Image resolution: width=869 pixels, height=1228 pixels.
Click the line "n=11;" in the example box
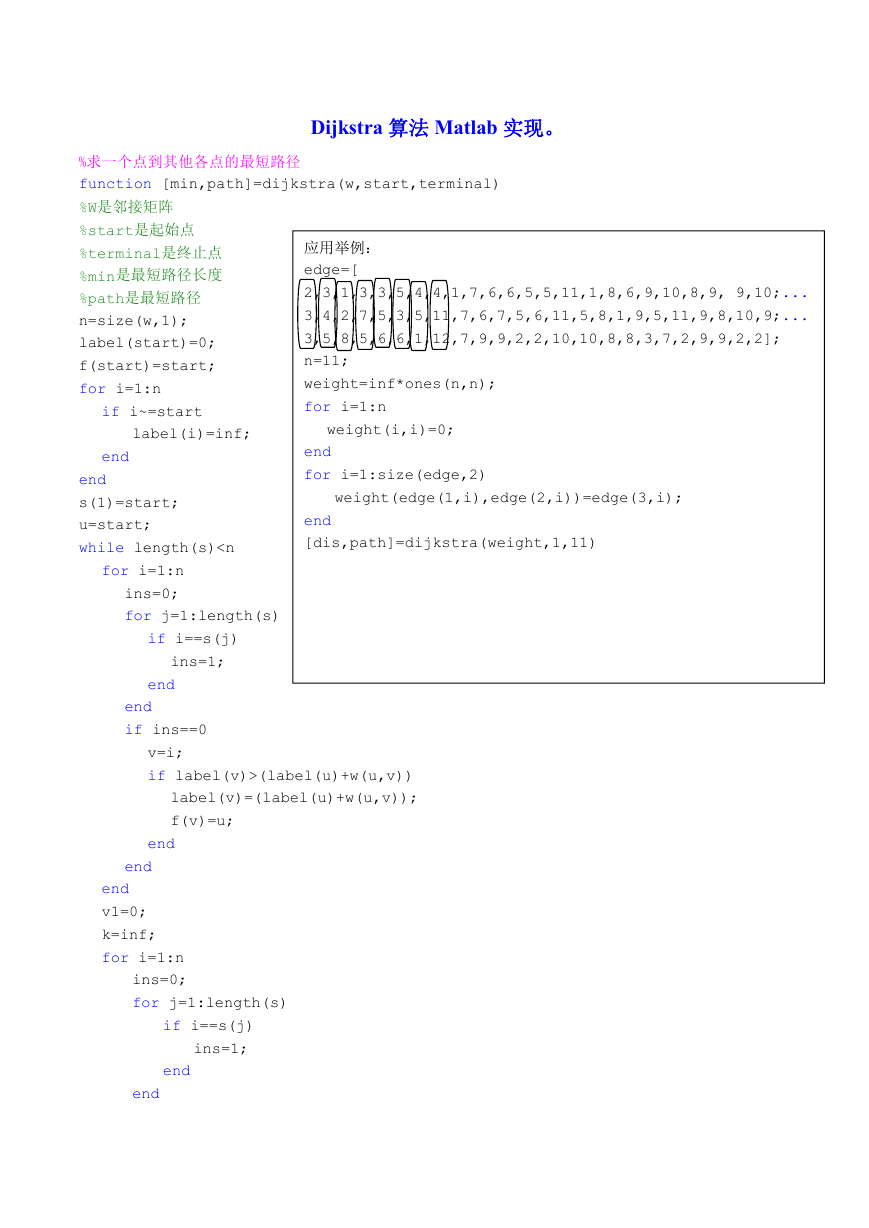pyautogui.click(x=326, y=361)
